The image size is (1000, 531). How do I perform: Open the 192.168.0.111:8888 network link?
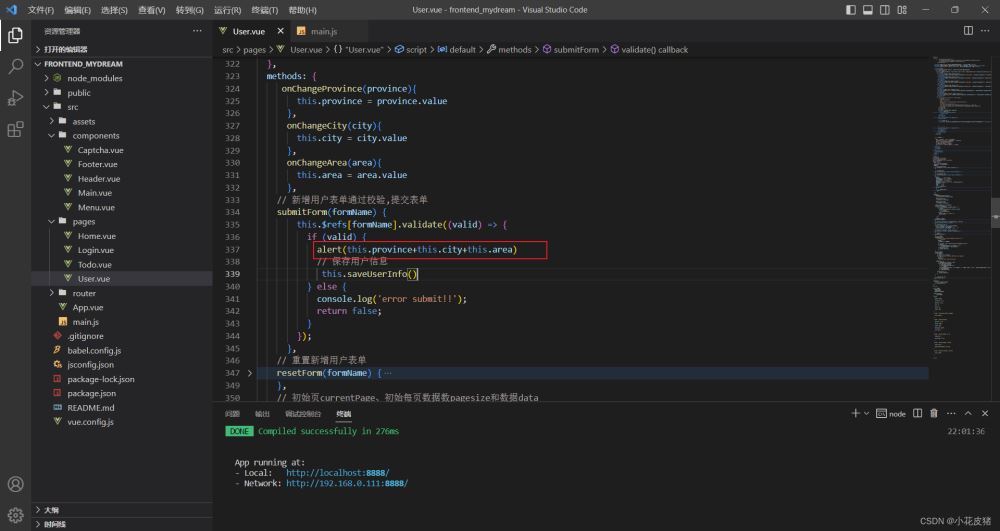point(346,483)
